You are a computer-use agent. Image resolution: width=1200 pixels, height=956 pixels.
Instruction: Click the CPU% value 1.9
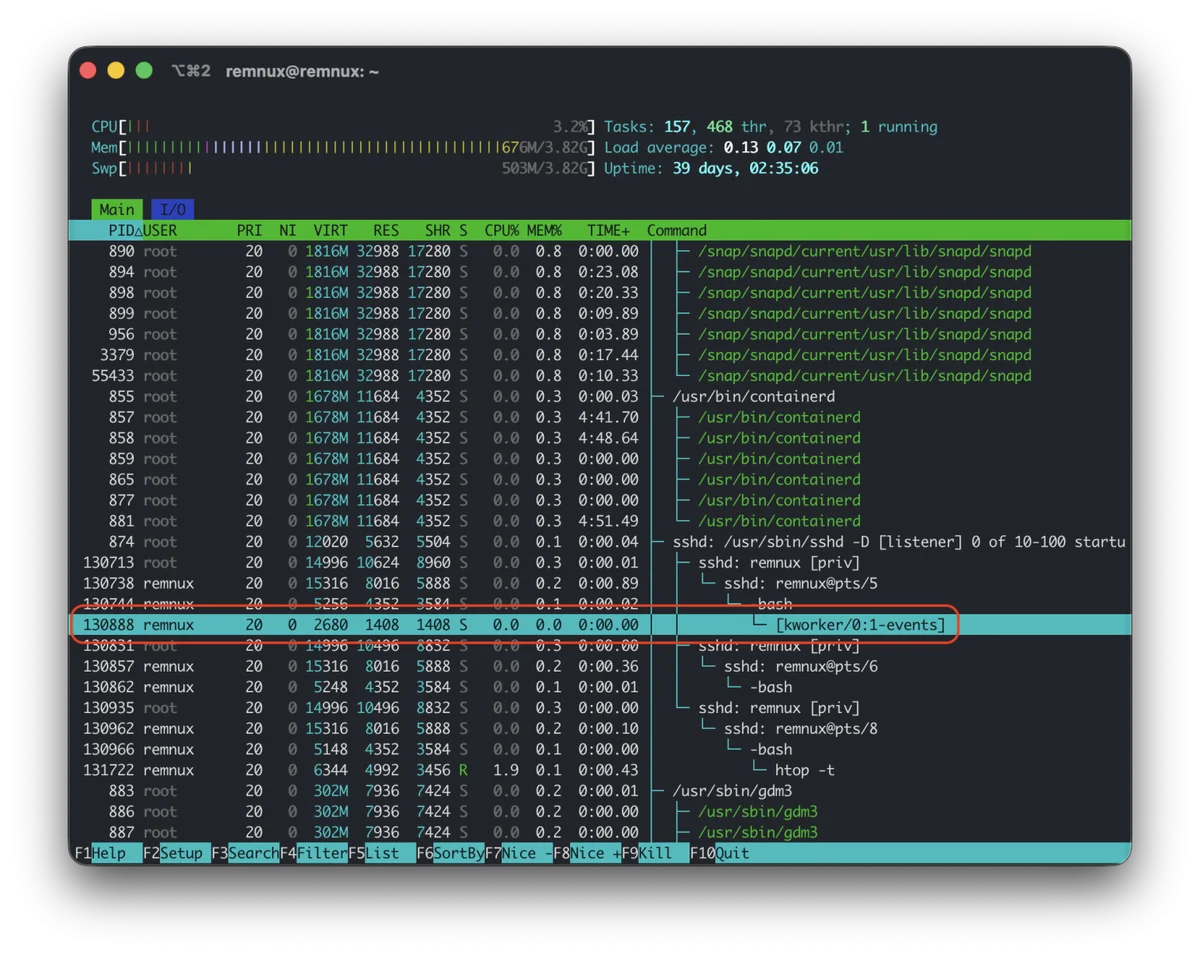pos(507,770)
